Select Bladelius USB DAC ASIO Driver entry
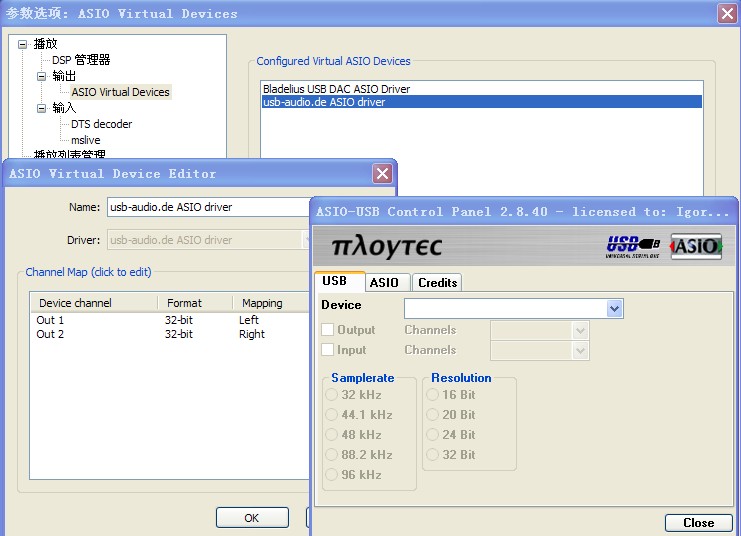 pyautogui.click(x=481, y=89)
